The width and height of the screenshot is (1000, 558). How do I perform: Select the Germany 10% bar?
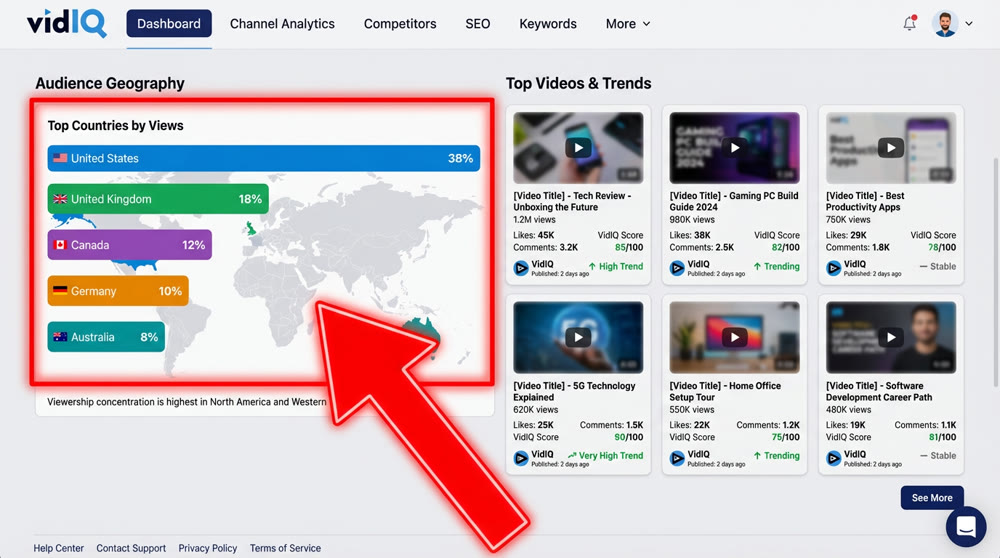tap(118, 291)
